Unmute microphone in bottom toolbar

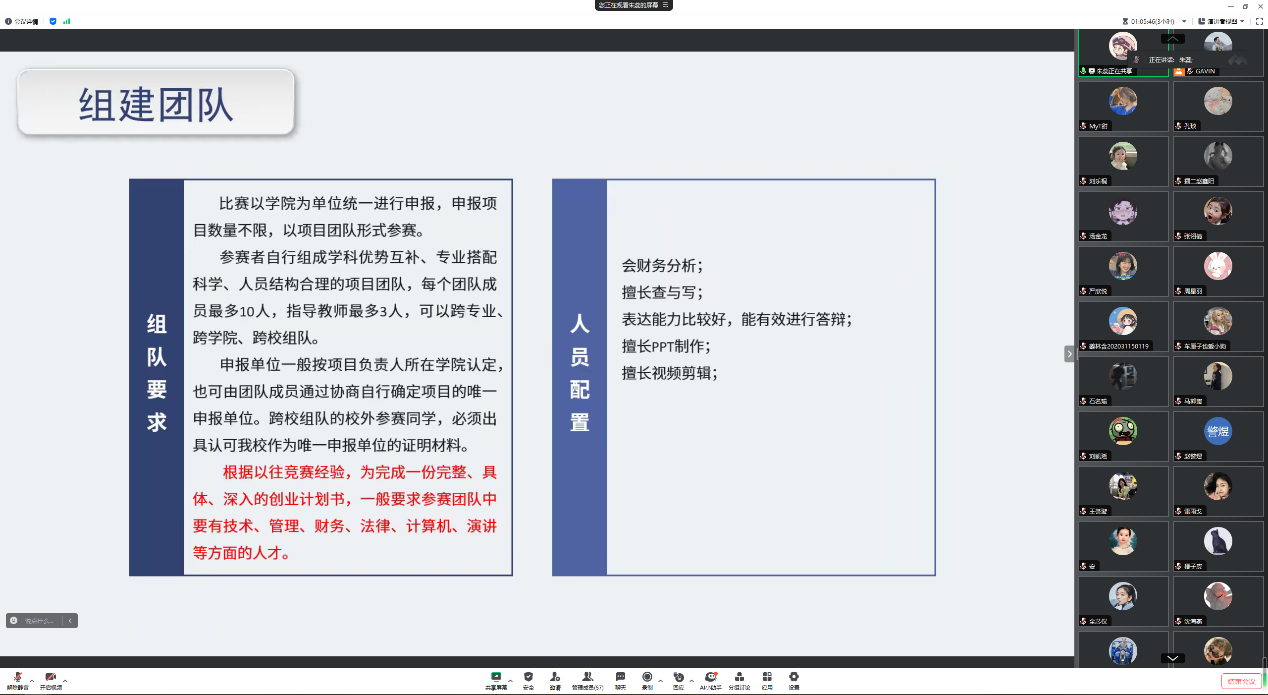(x=19, y=680)
